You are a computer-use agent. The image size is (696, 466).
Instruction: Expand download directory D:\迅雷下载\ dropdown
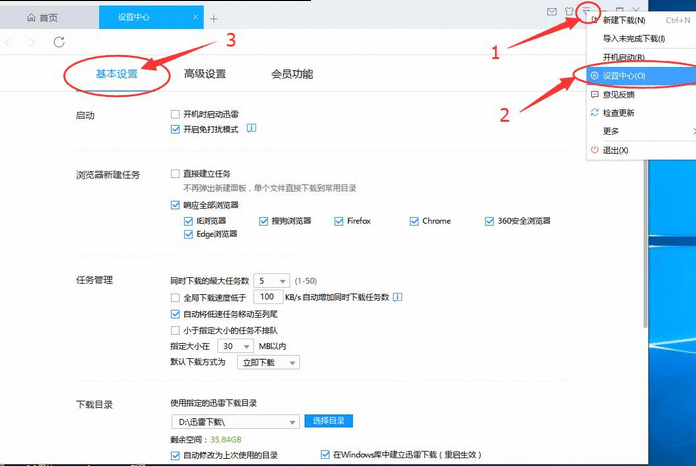pos(235,422)
